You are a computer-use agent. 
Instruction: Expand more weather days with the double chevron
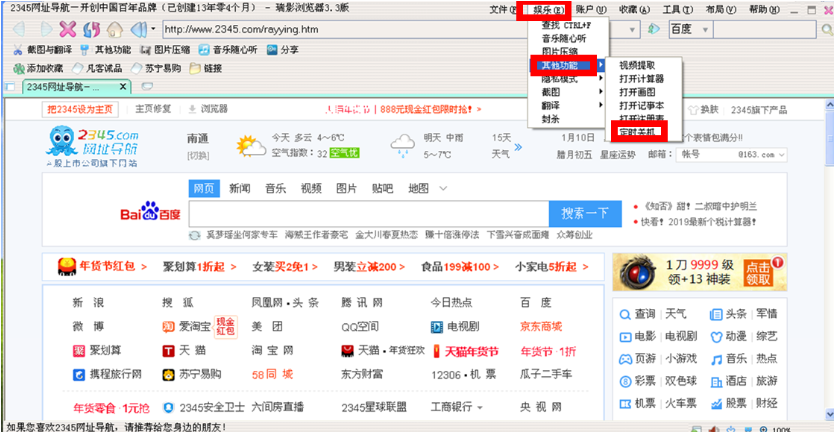coord(518,147)
